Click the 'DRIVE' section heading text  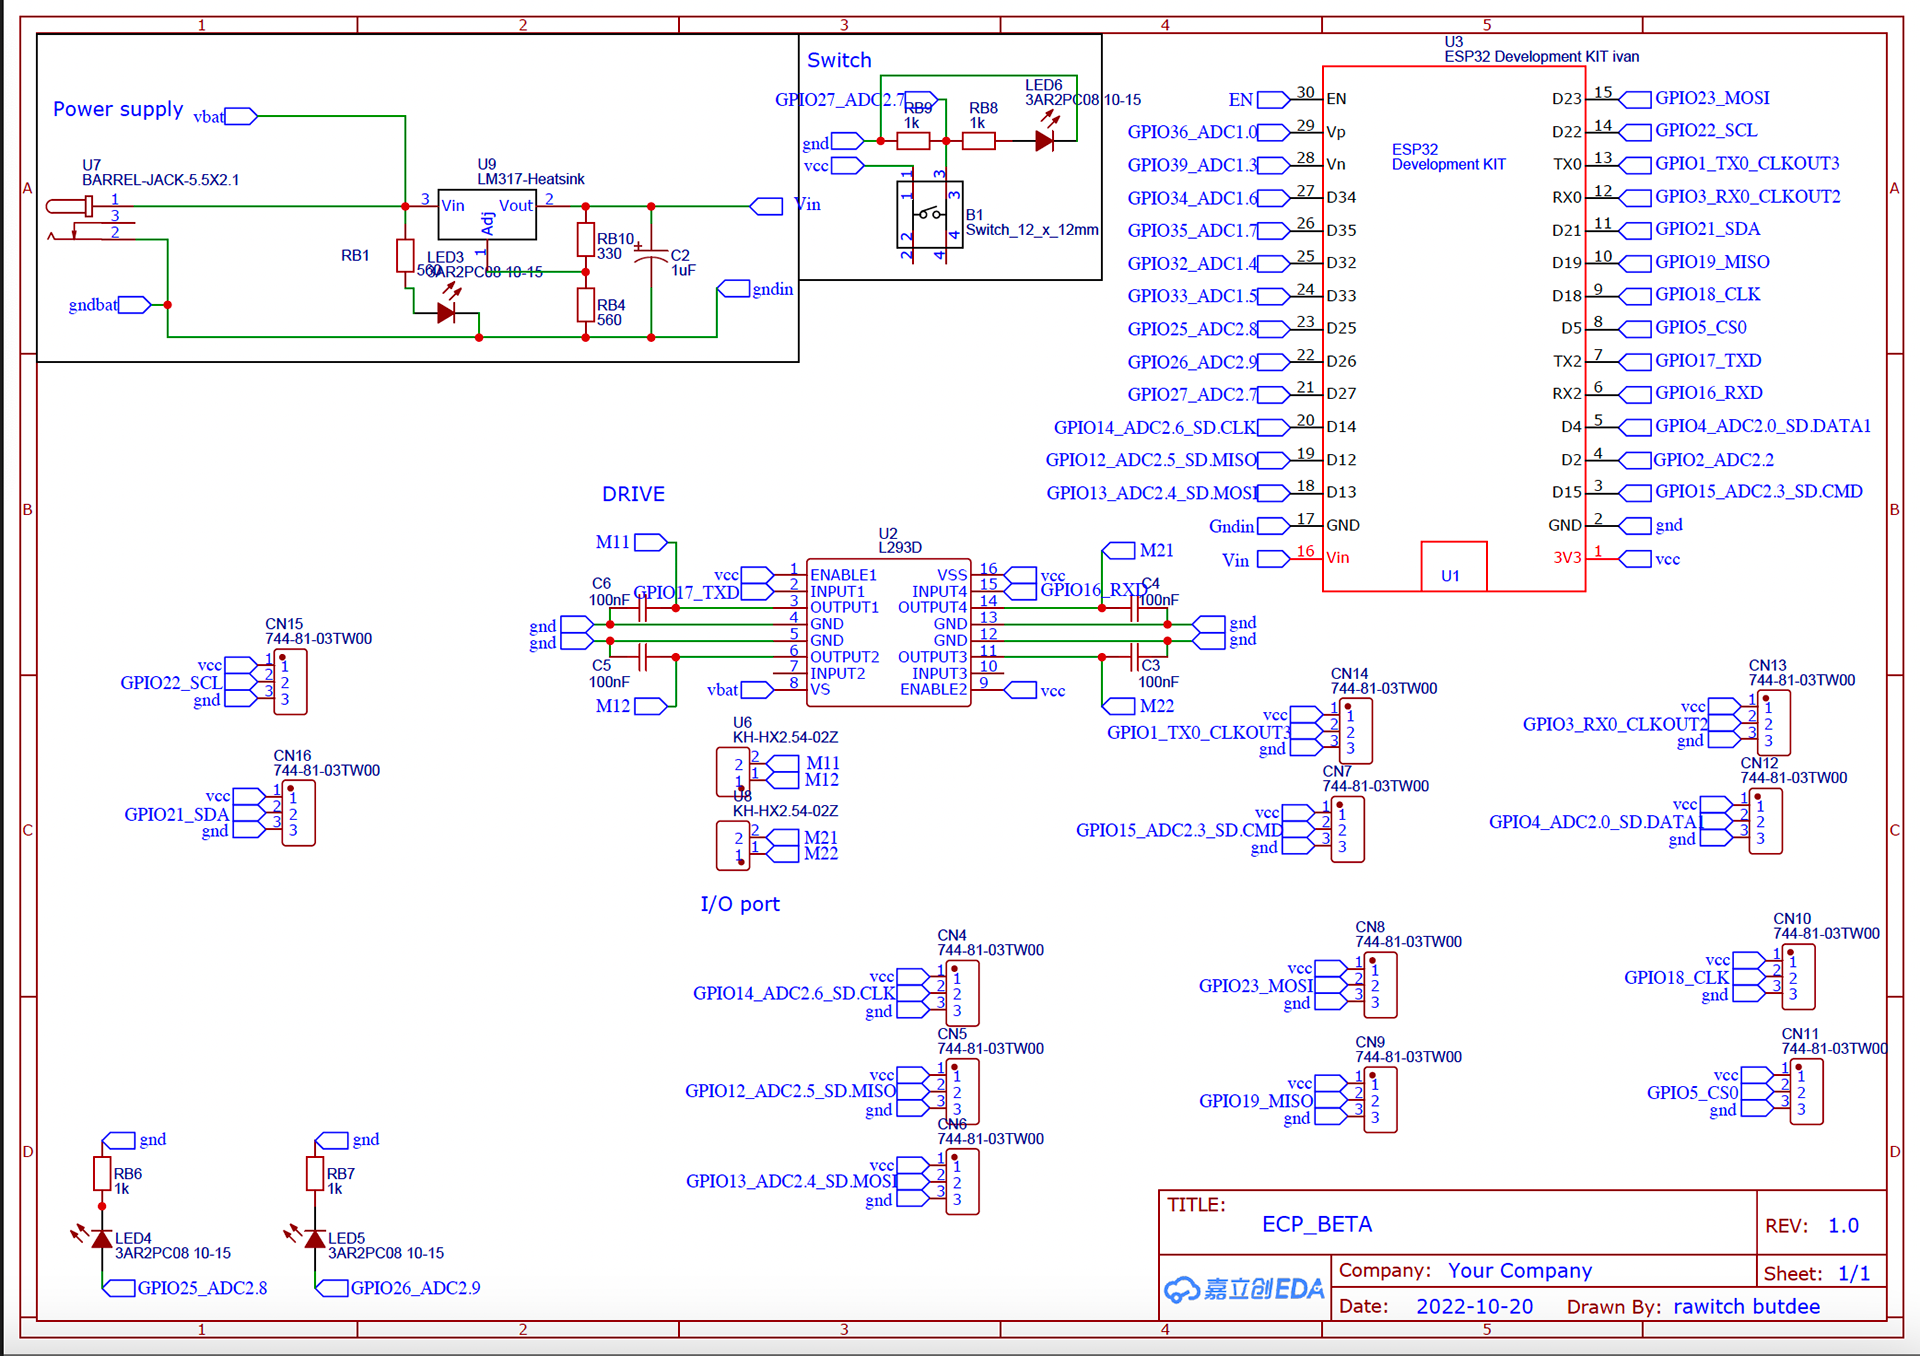[x=633, y=494]
